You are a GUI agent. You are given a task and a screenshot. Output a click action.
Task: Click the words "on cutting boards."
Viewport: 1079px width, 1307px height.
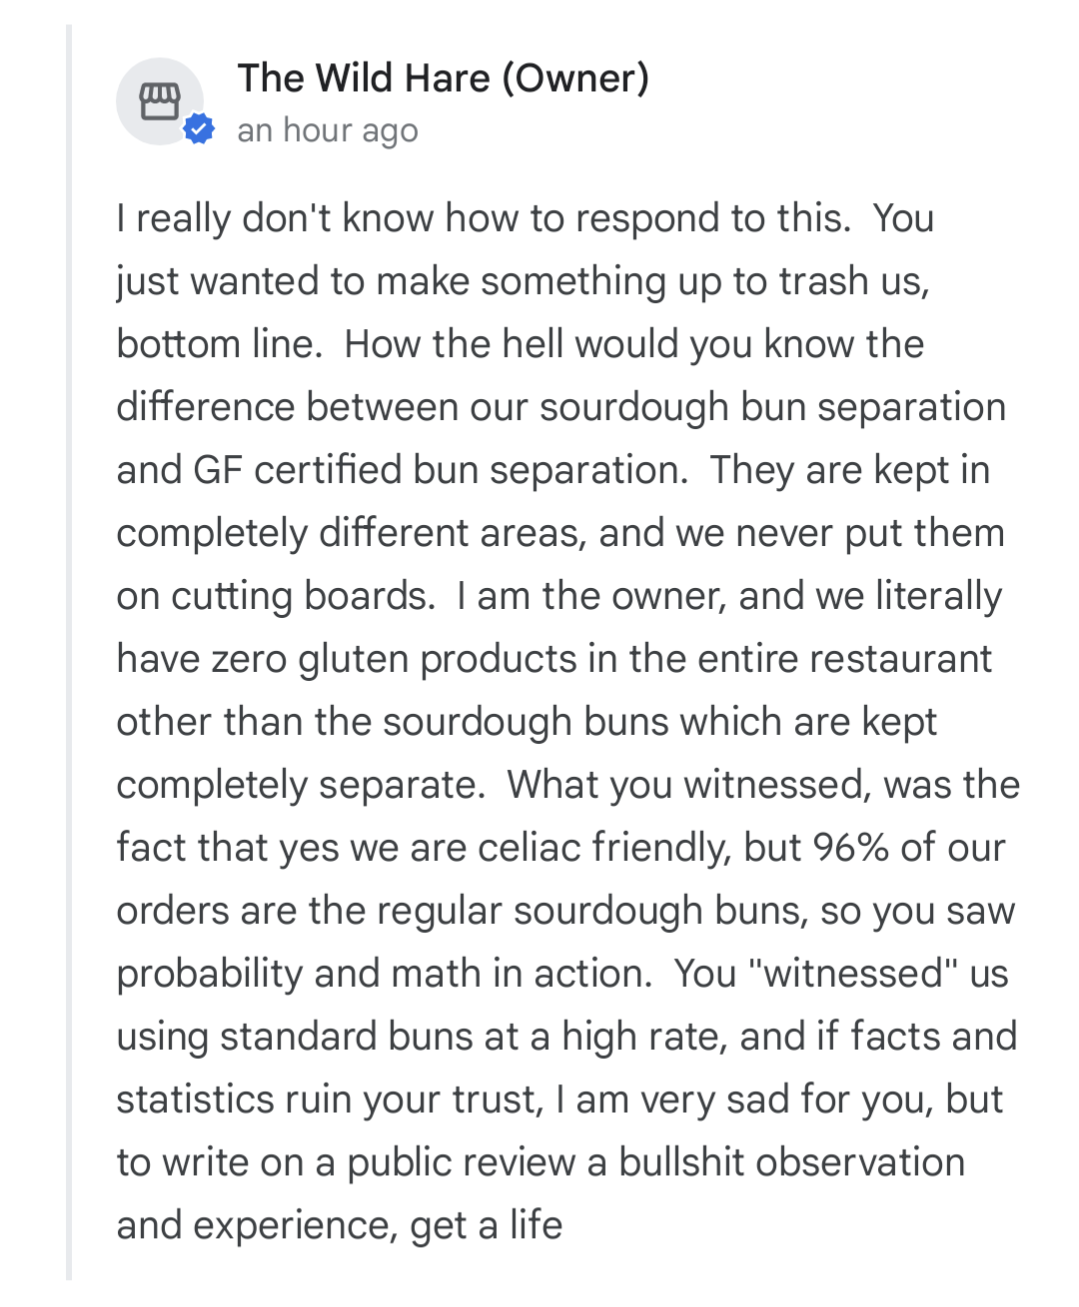(275, 596)
